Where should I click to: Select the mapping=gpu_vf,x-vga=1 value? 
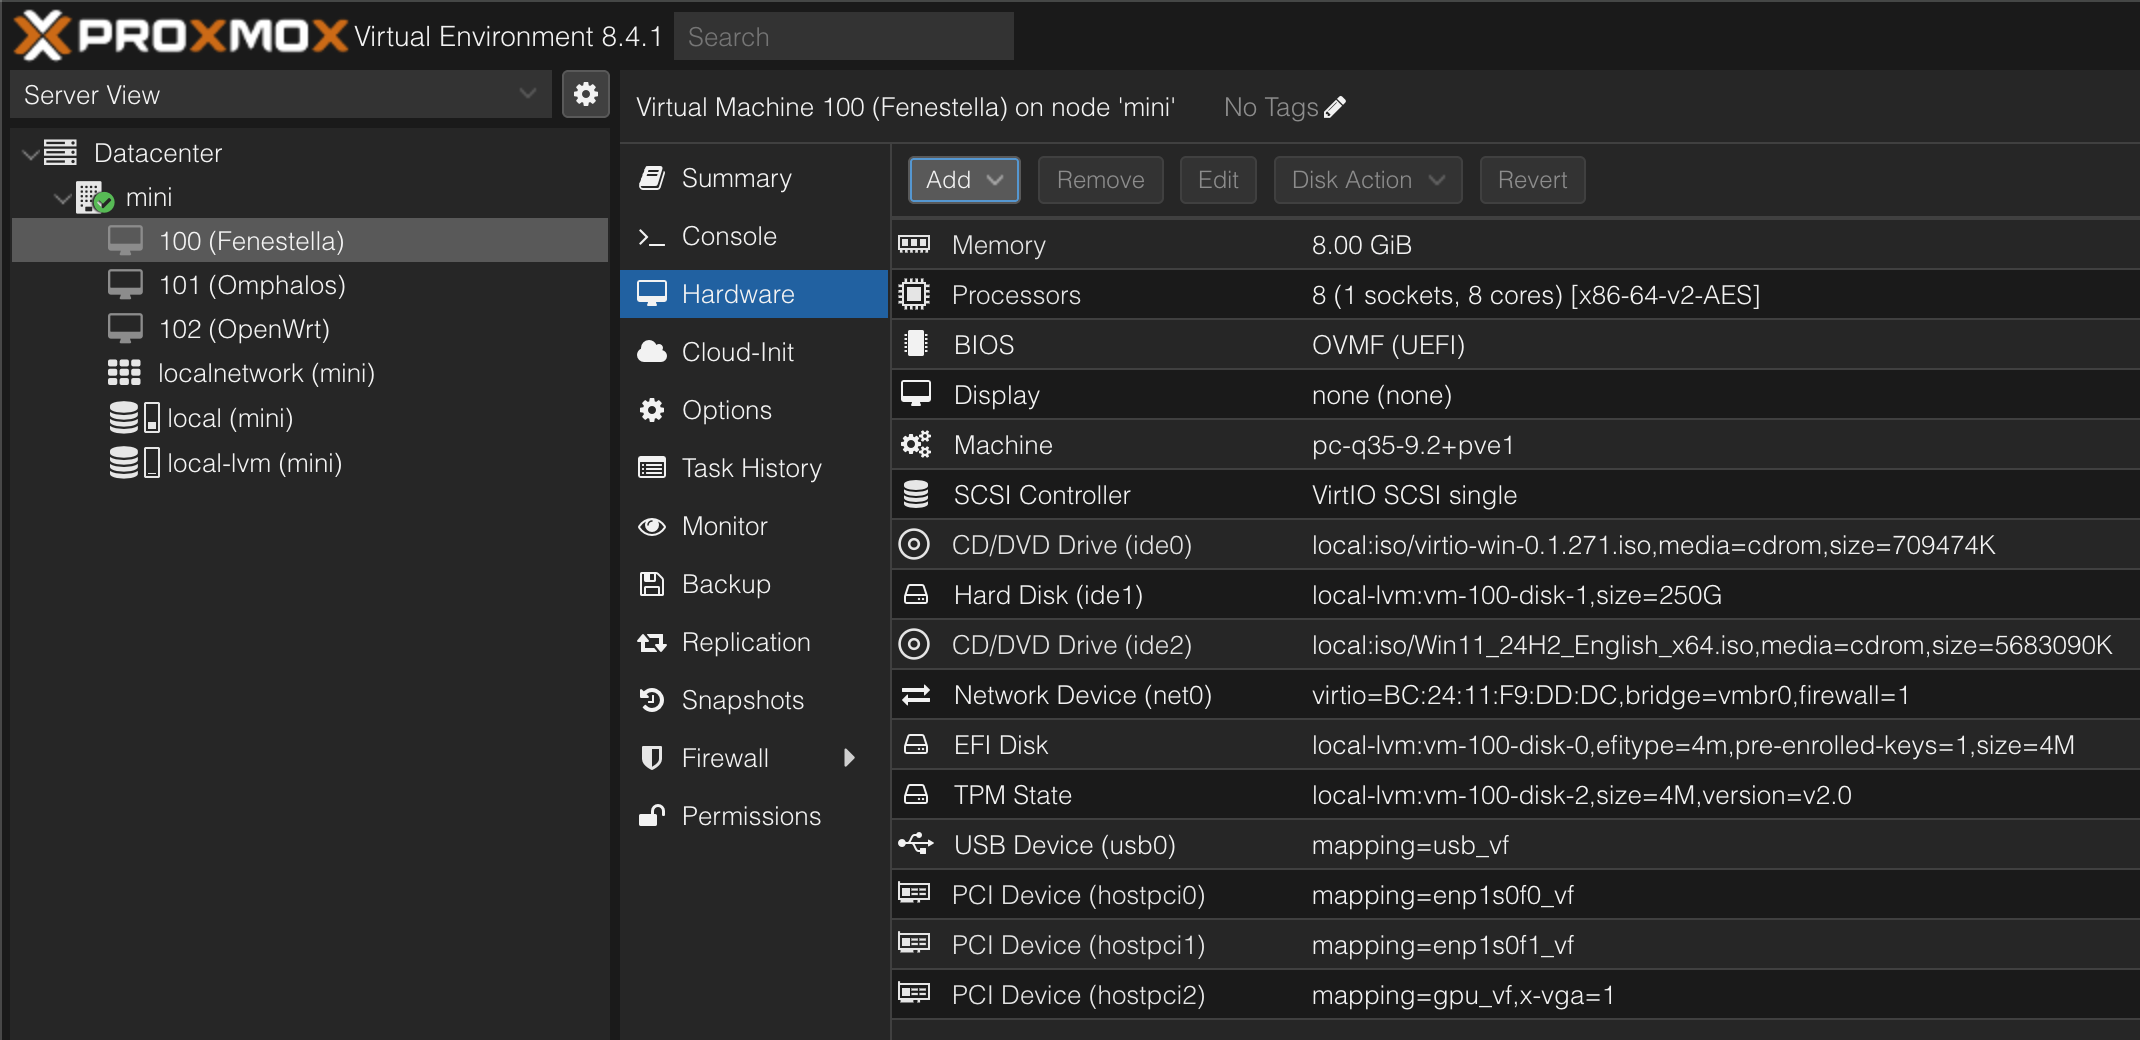tap(1463, 995)
